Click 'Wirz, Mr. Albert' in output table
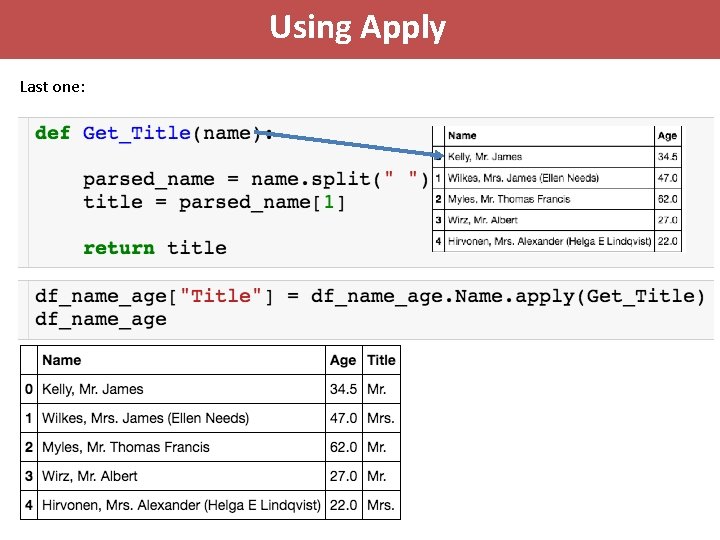This screenshot has width=720, height=540. 90,476
